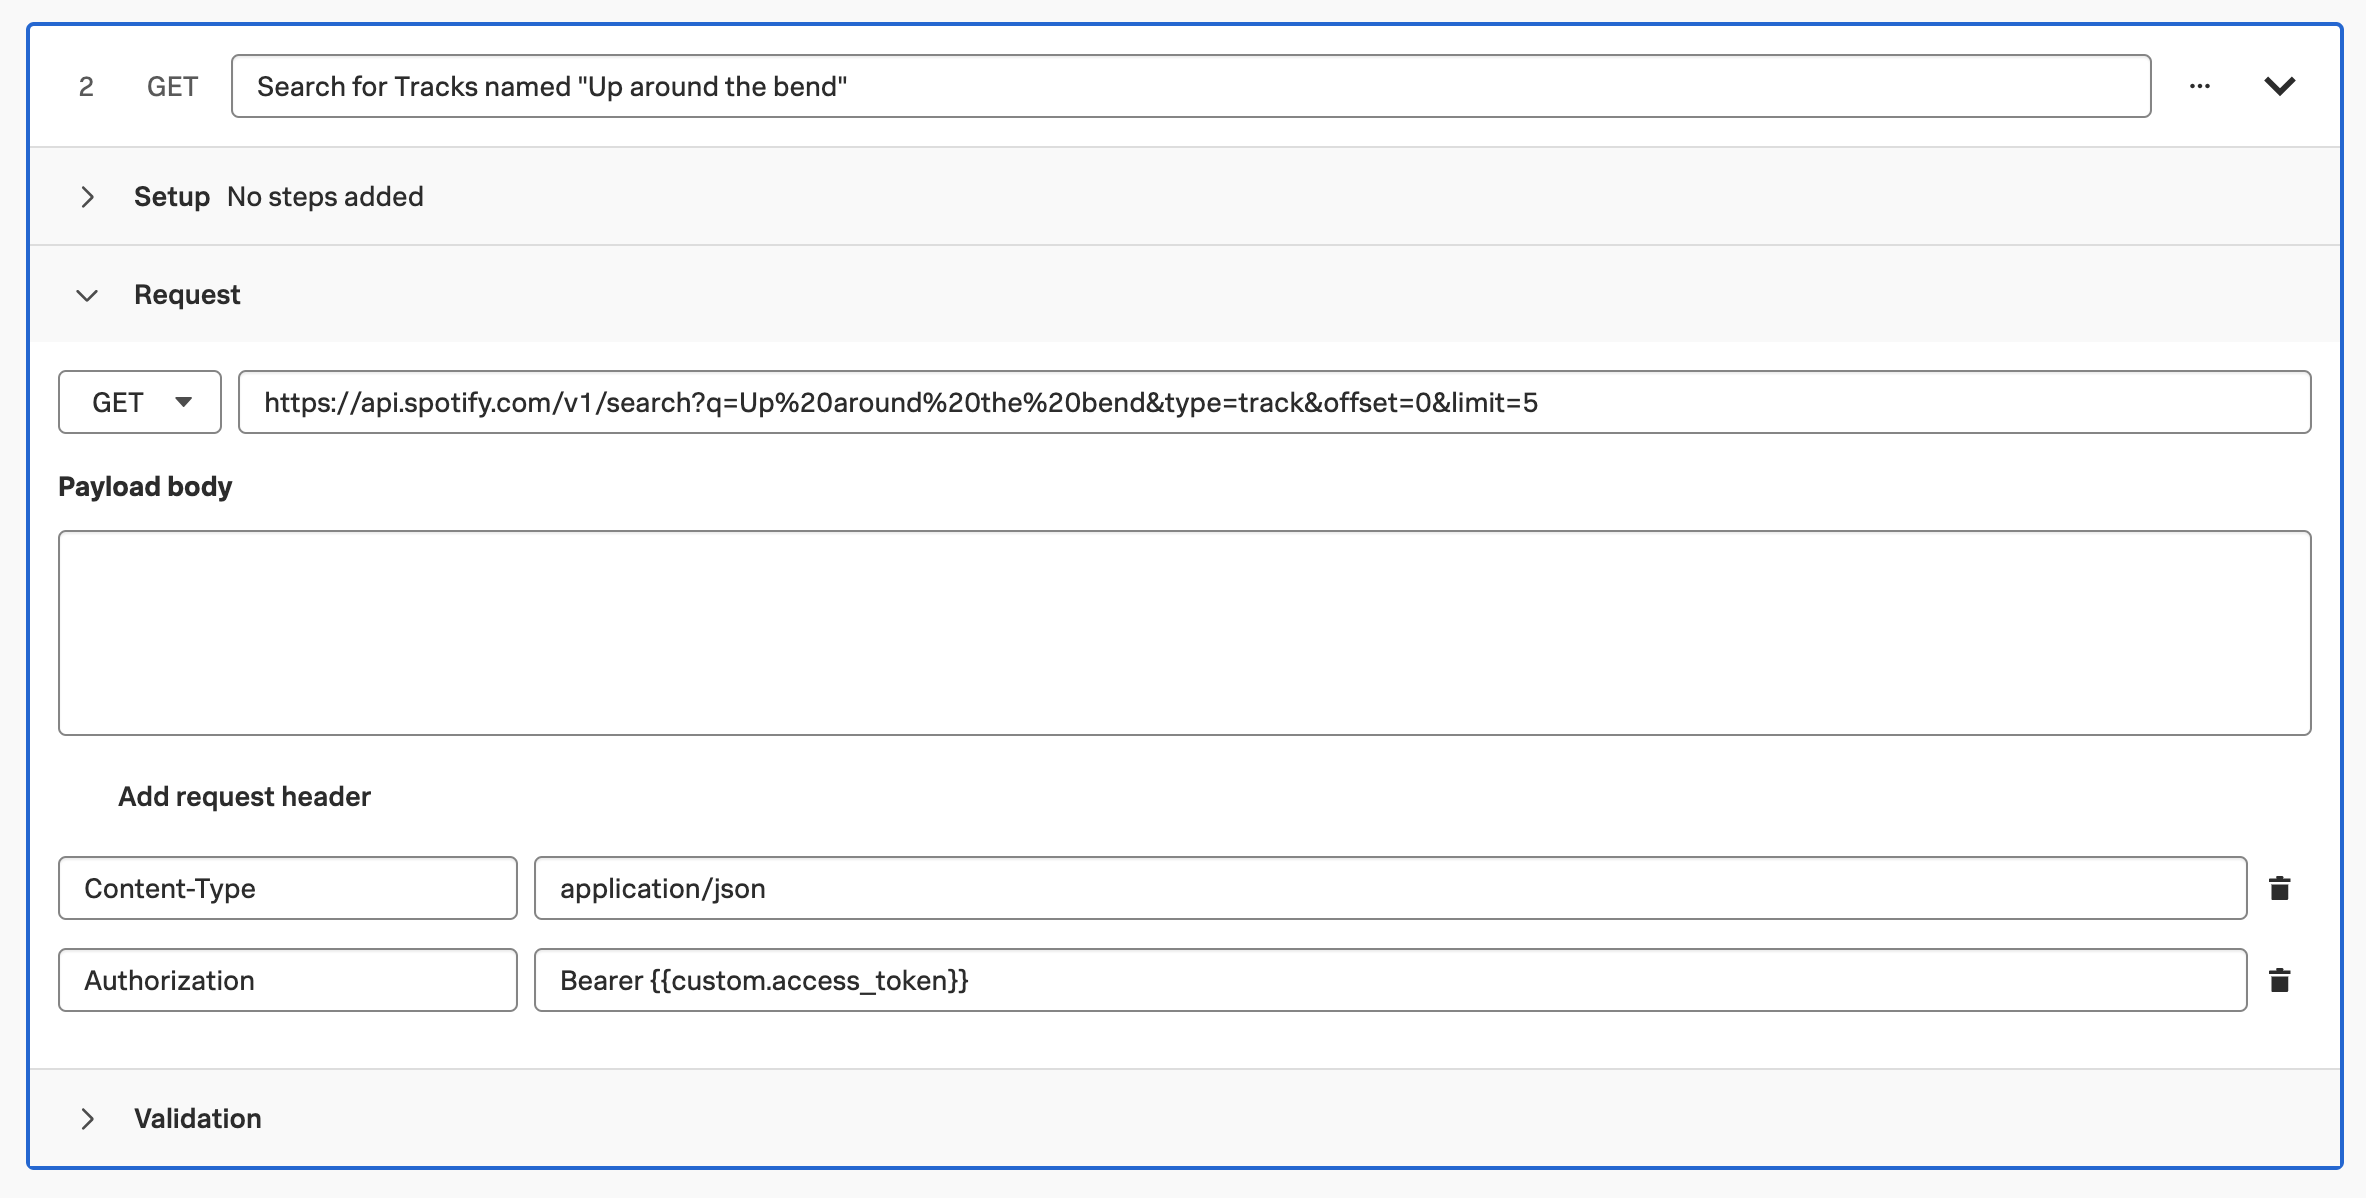The height and width of the screenshot is (1198, 2366).
Task: Remove the Authorization header via trash icon
Action: tap(2279, 980)
